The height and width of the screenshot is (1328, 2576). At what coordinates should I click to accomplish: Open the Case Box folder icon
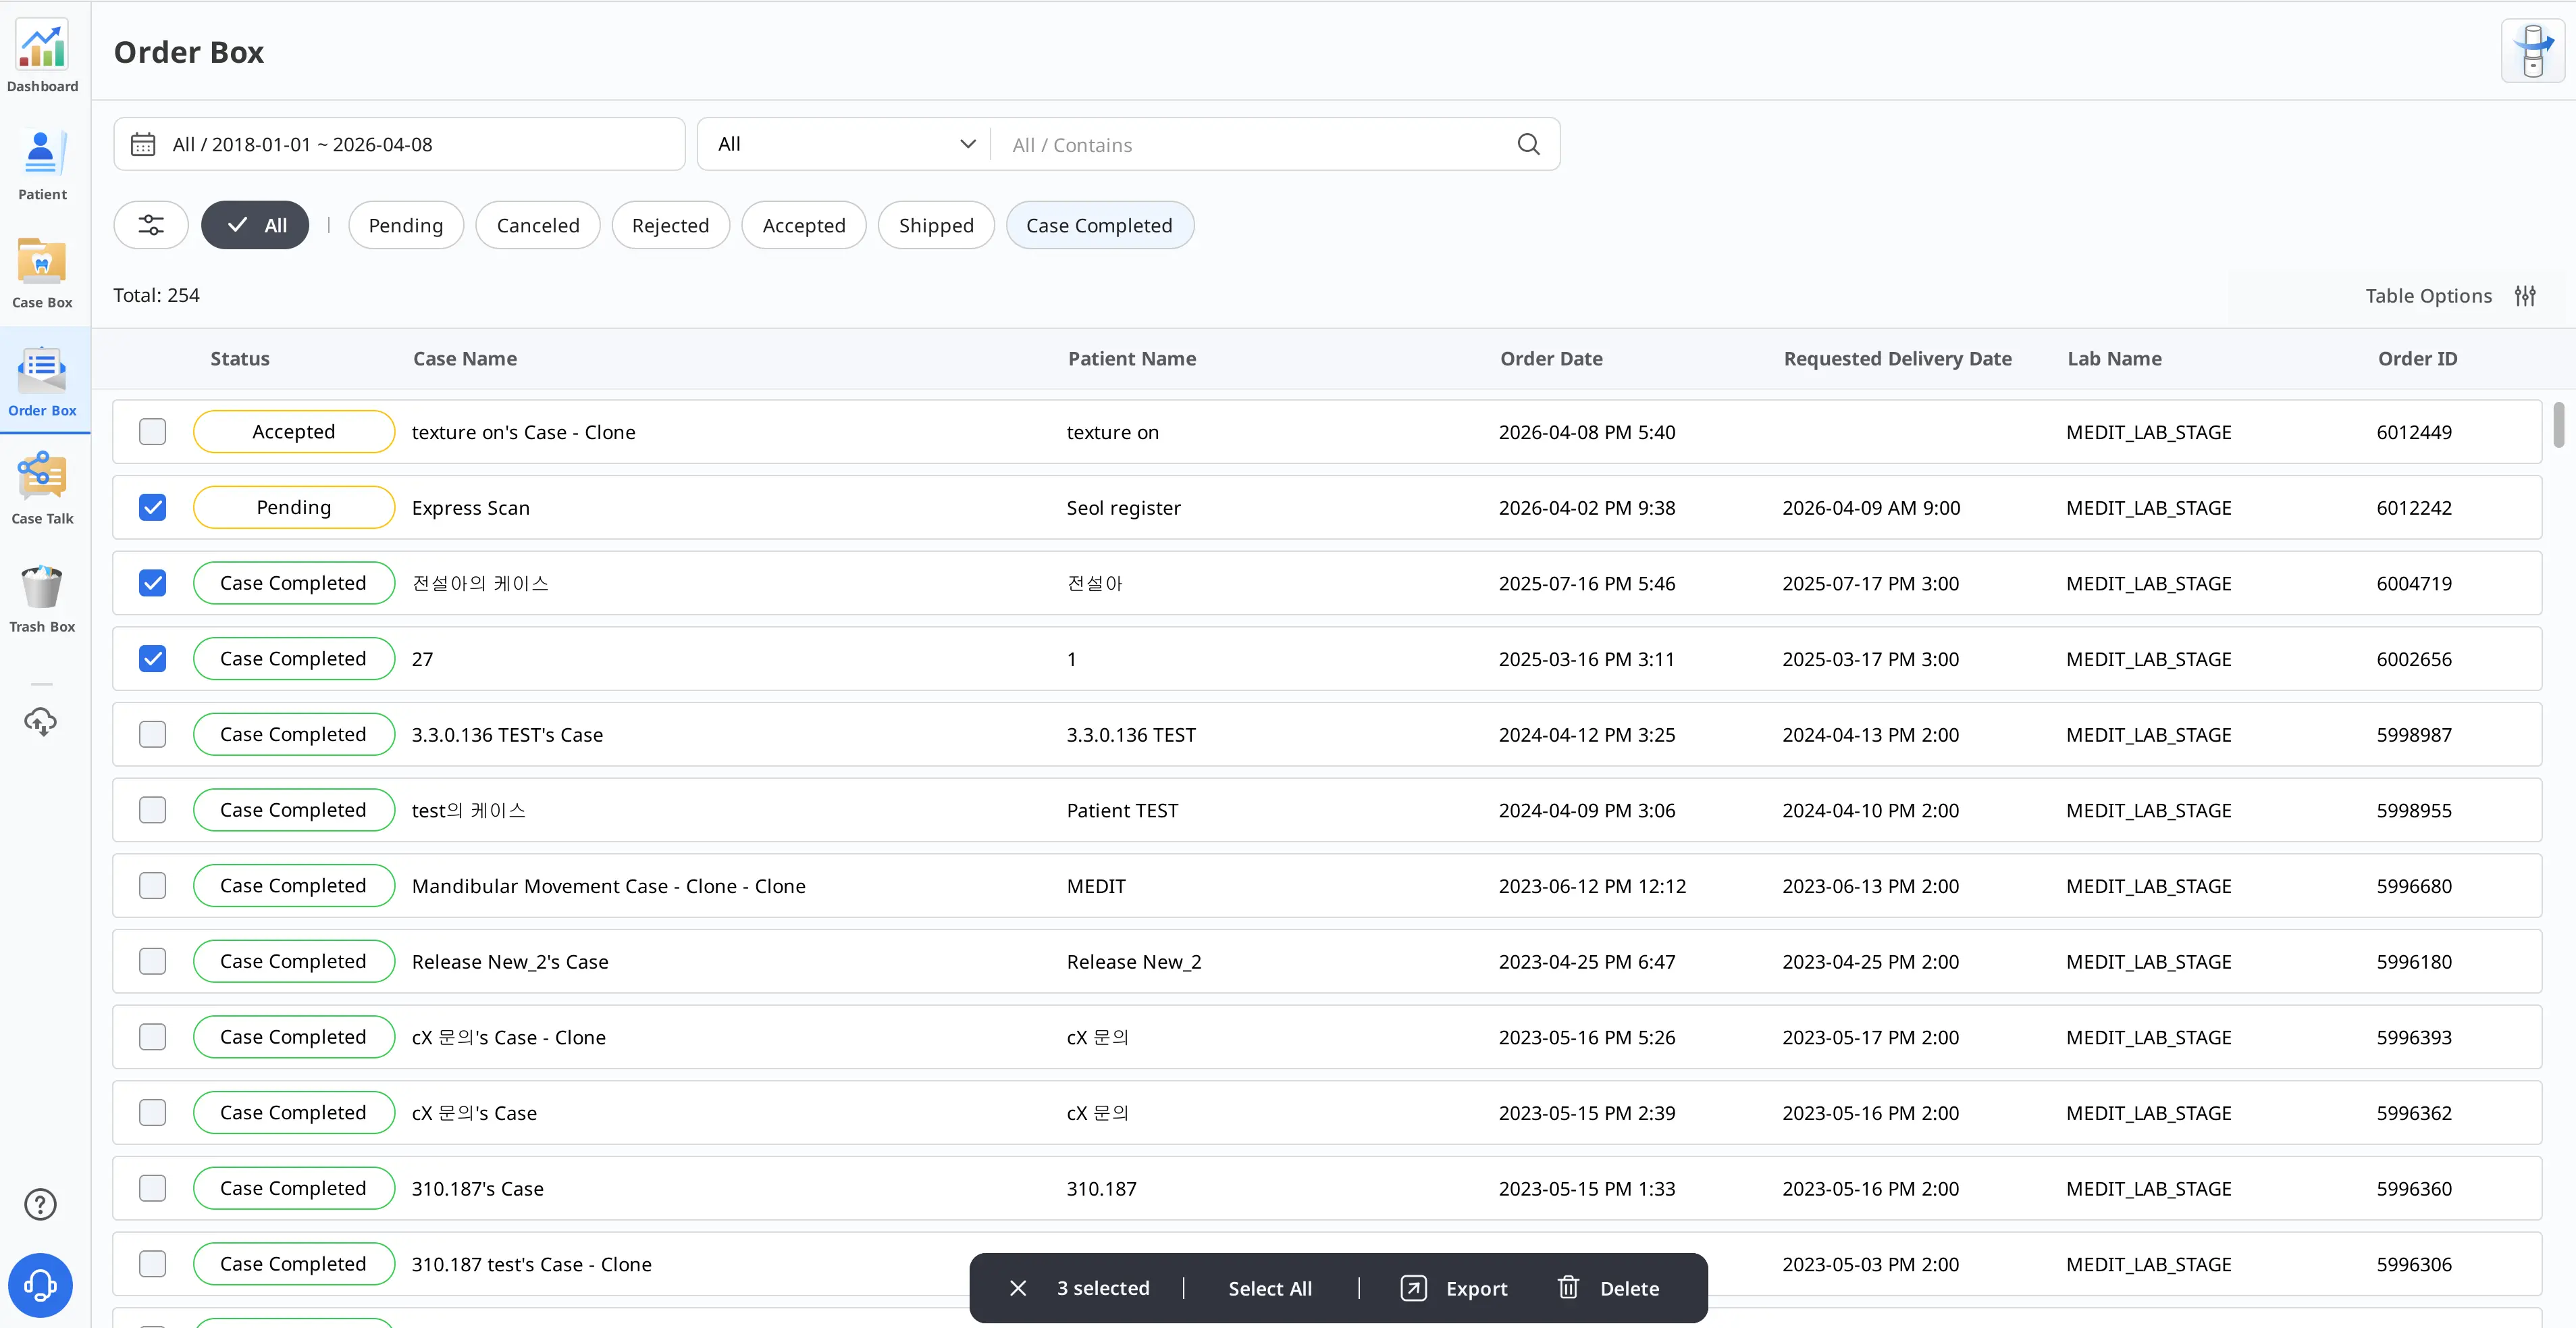(x=42, y=262)
